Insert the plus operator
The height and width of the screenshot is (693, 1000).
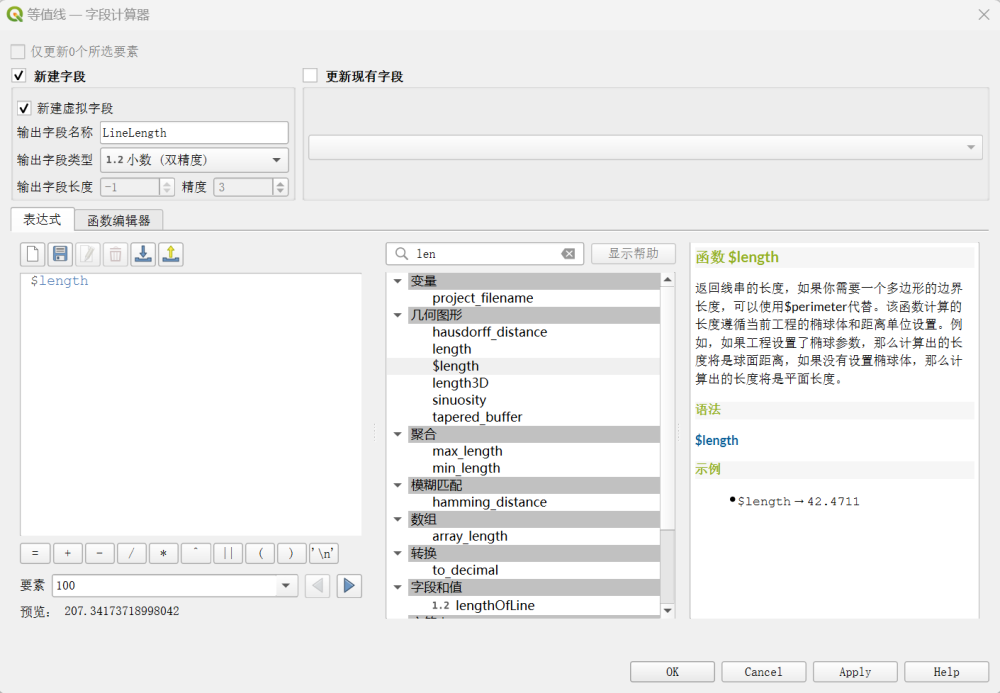point(68,553)
